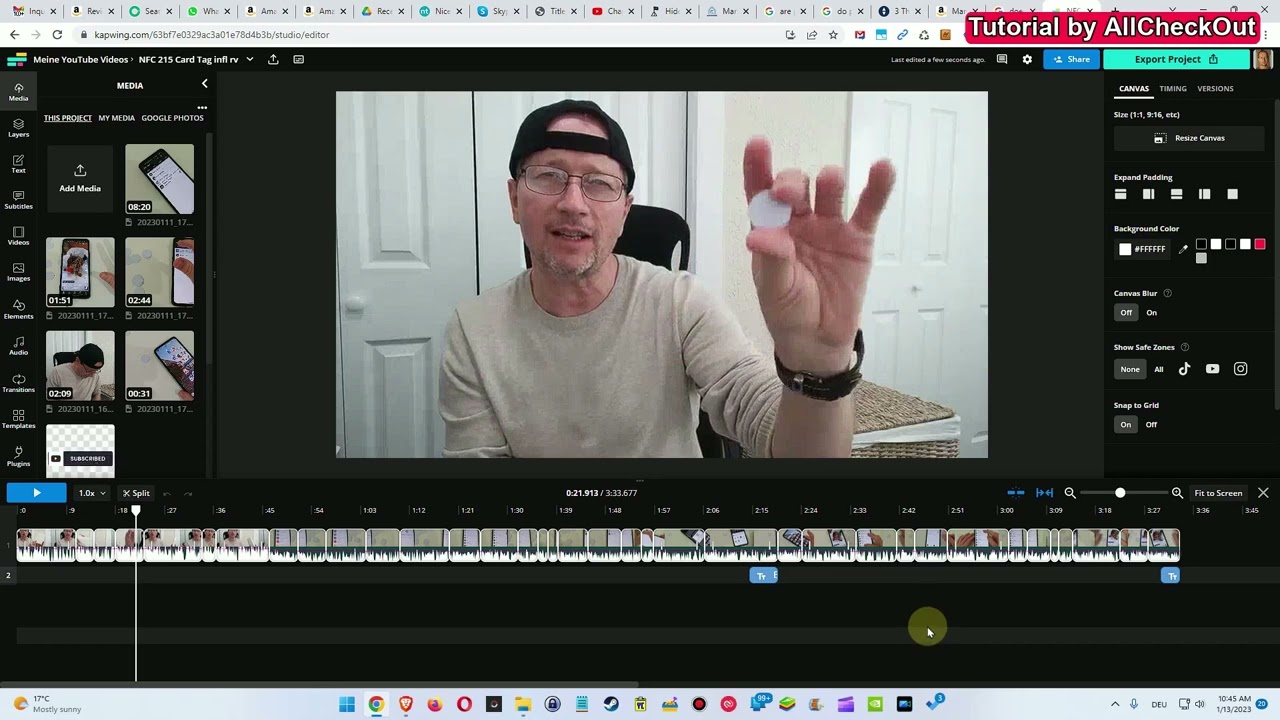Show Instagram safe zone
This screenshot has height=720, width=1280.
click(x=1240, y=369)
